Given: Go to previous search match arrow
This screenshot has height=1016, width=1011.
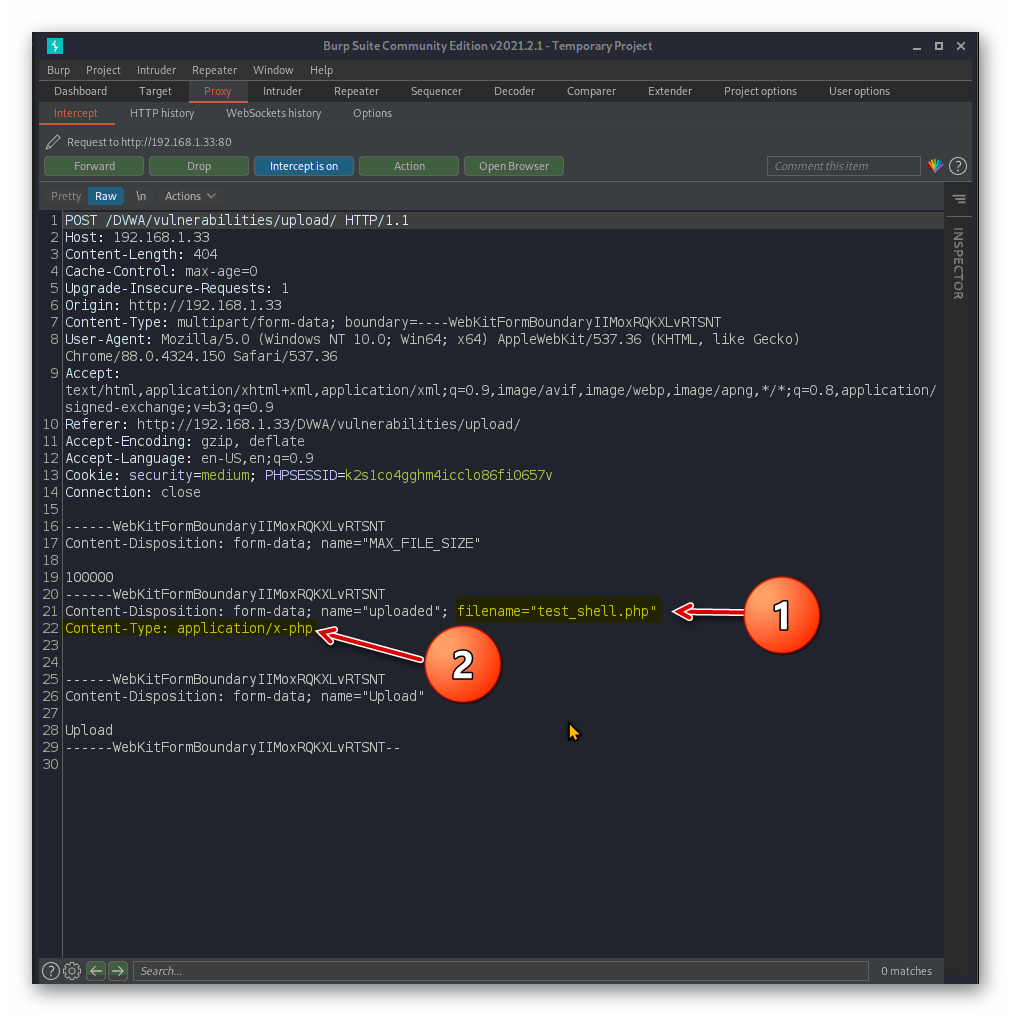Looking at the screenshot, I should 96,971.
